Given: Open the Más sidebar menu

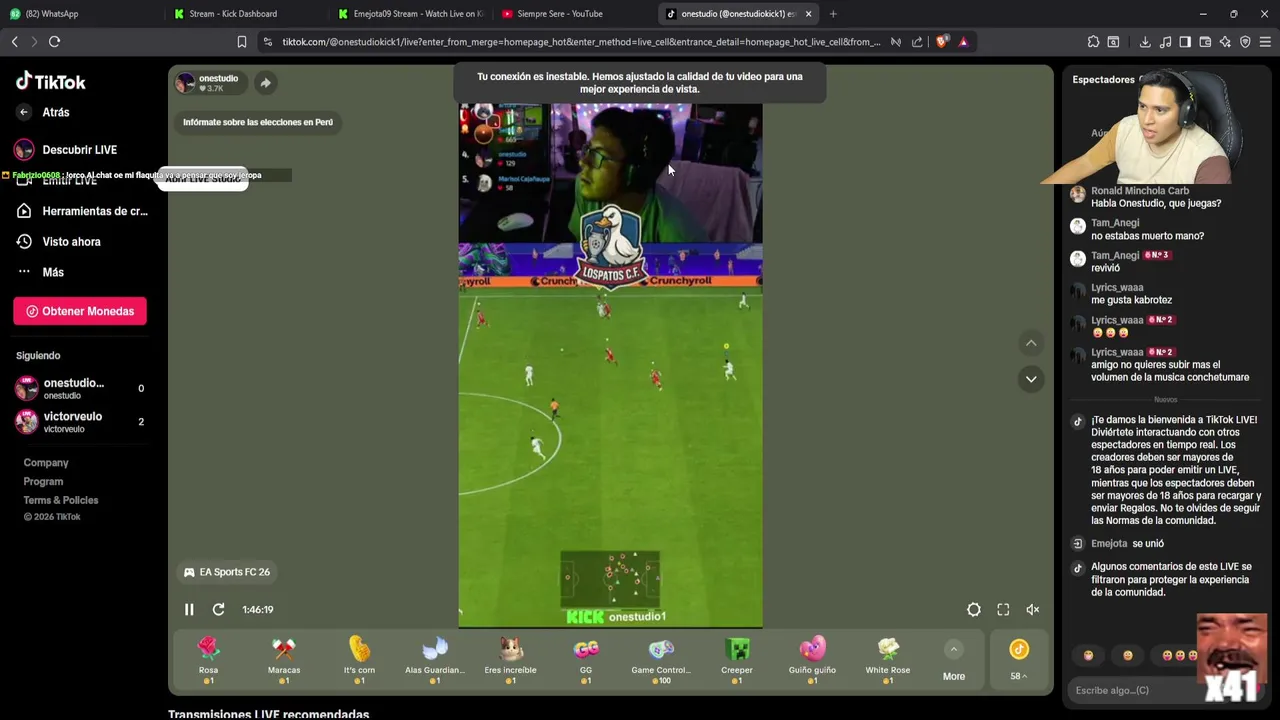Looking at the screenshot, I should coord(40,272).
